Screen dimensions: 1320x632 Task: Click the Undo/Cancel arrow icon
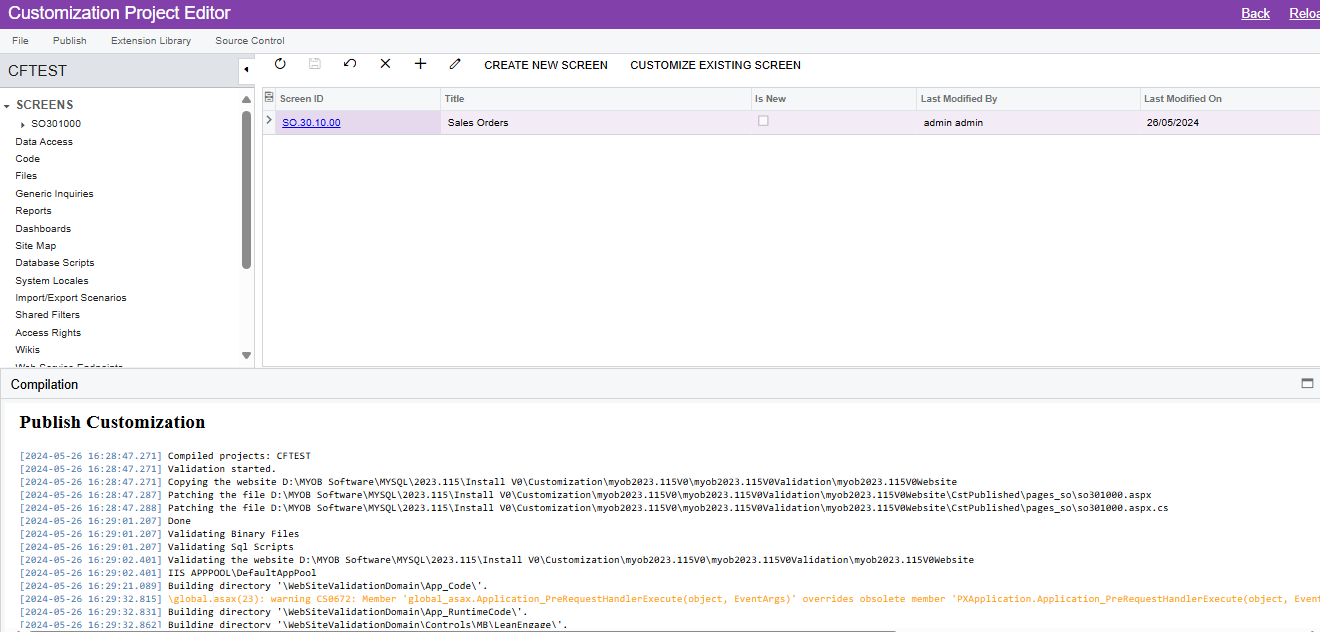coord(350,64)
